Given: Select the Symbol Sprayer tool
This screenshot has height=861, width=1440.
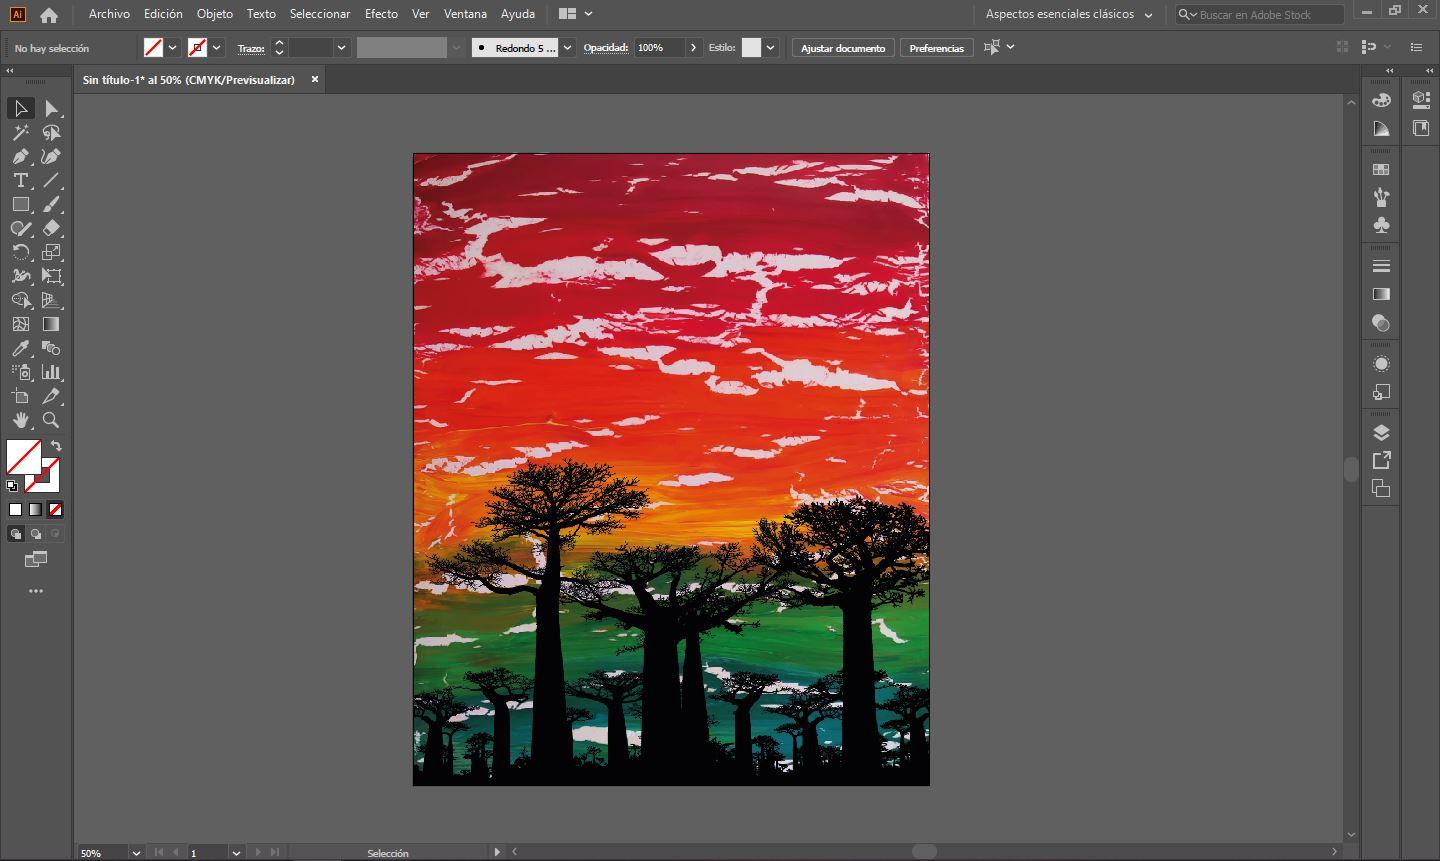Looking at the screenshot, I should [20, 372].
